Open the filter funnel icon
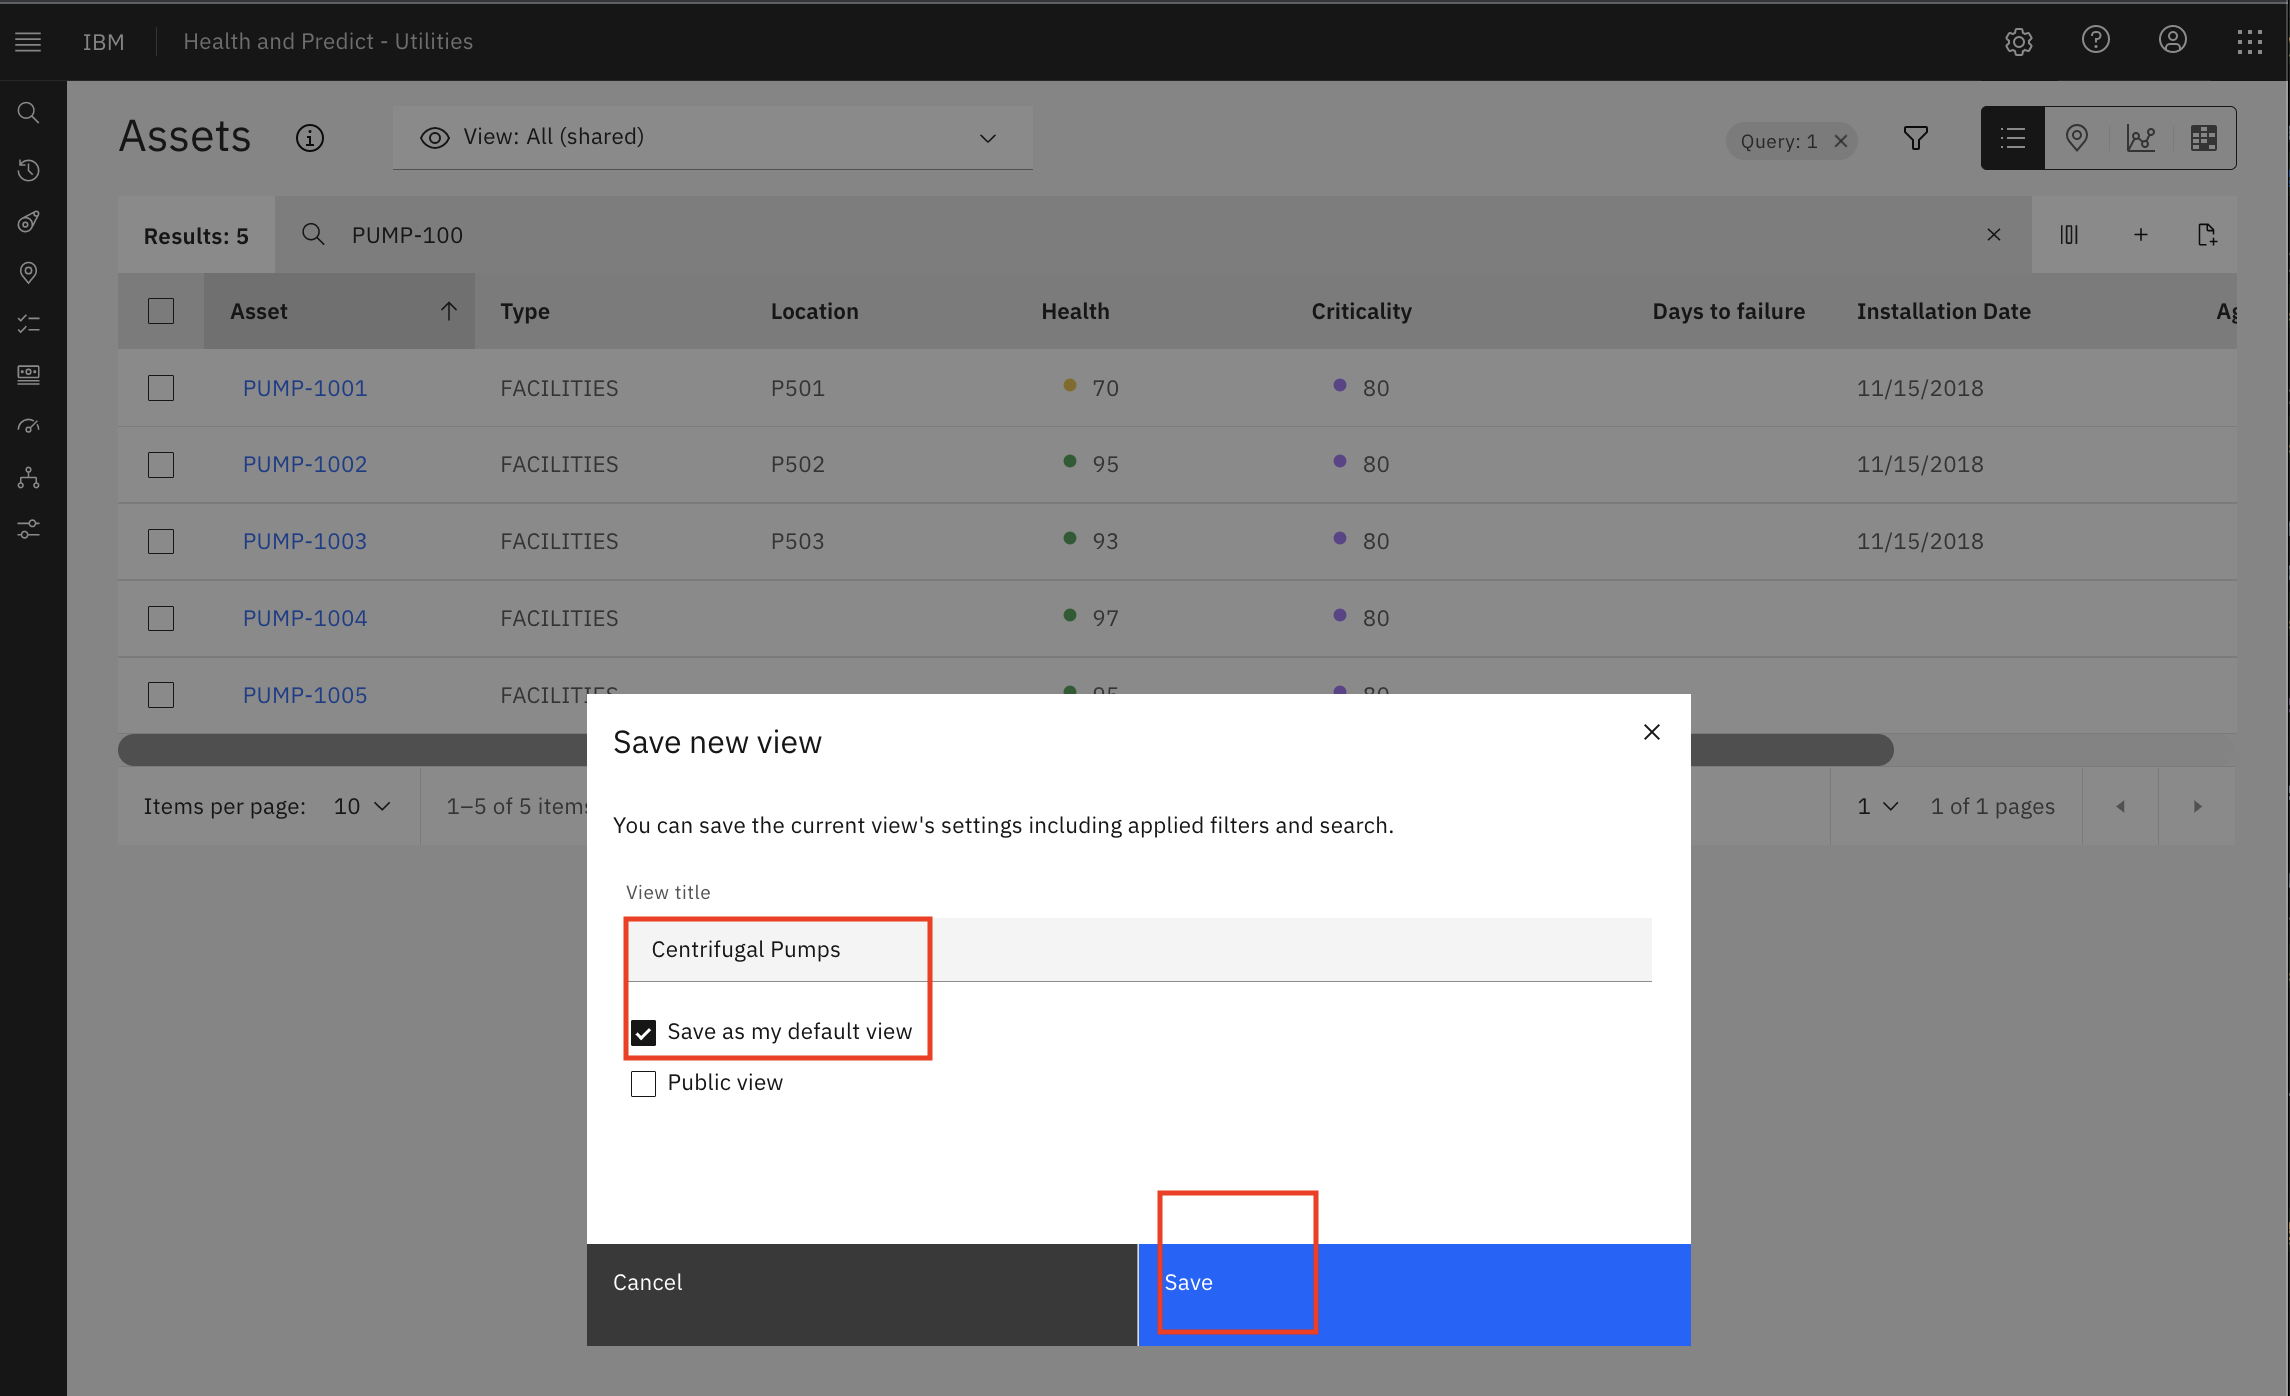Screen dimensions: 2290x1396 click(1915, 138)
